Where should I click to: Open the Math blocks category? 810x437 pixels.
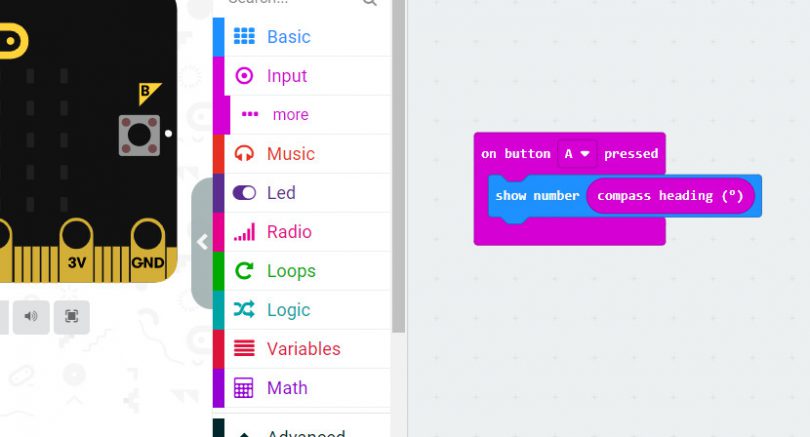286,388
